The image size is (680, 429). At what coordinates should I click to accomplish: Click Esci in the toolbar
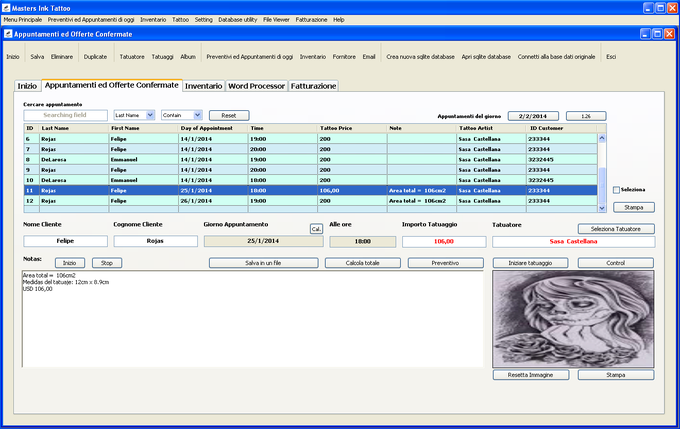coord(611,57)
